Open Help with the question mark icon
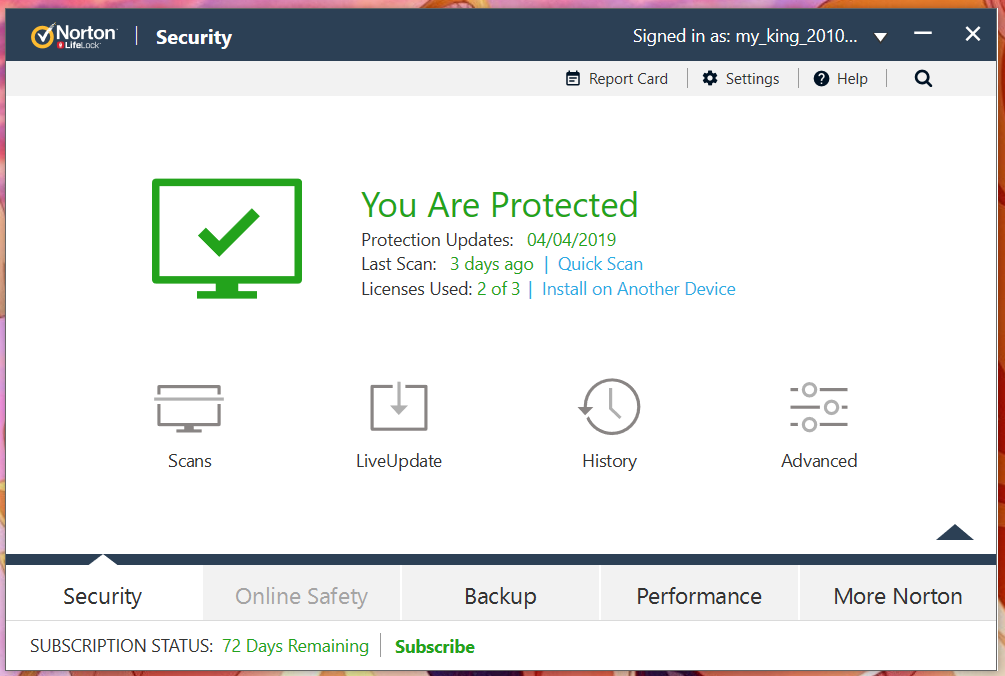 coord(821,79)
